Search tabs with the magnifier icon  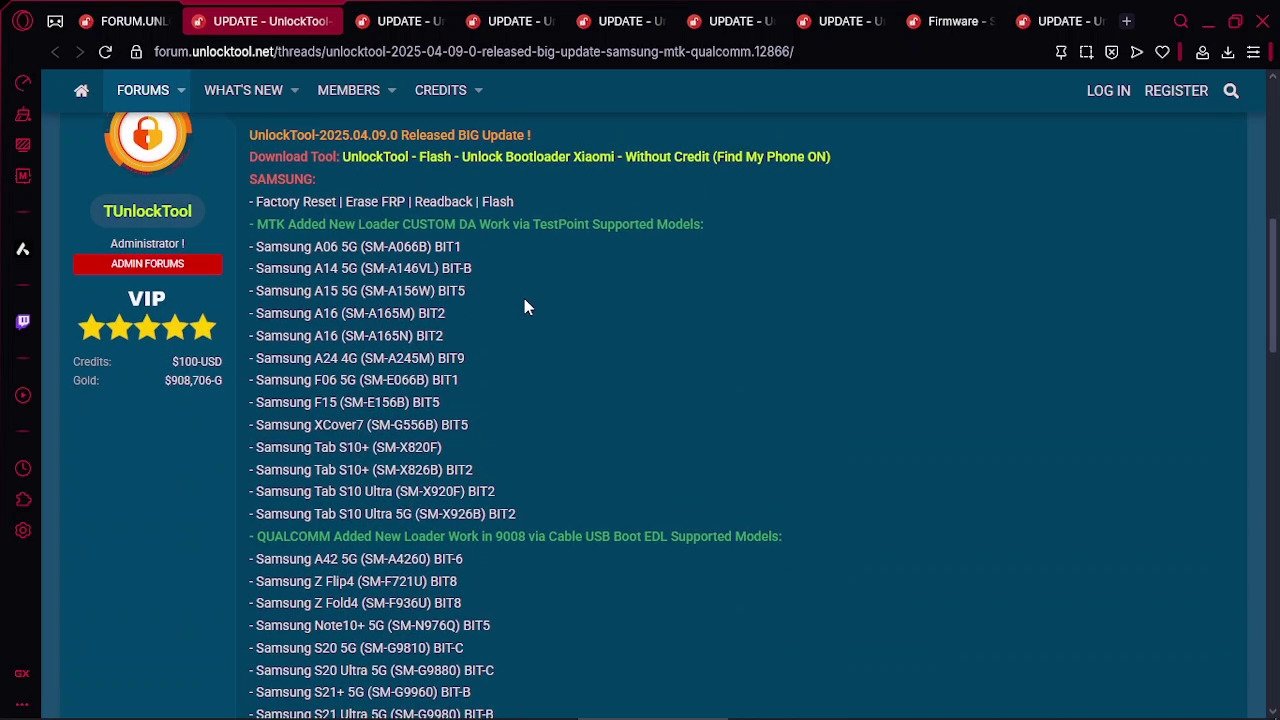1181,21
